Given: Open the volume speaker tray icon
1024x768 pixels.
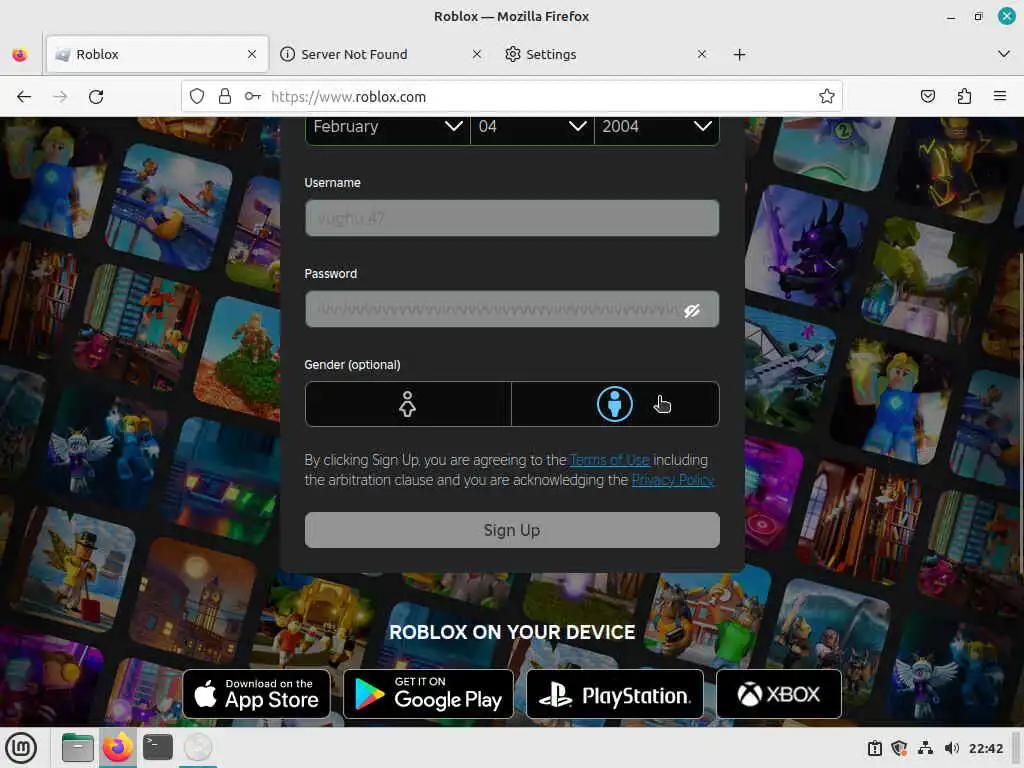Looking at the screenshot, I should pyautogui.click(x=952, y=748).
